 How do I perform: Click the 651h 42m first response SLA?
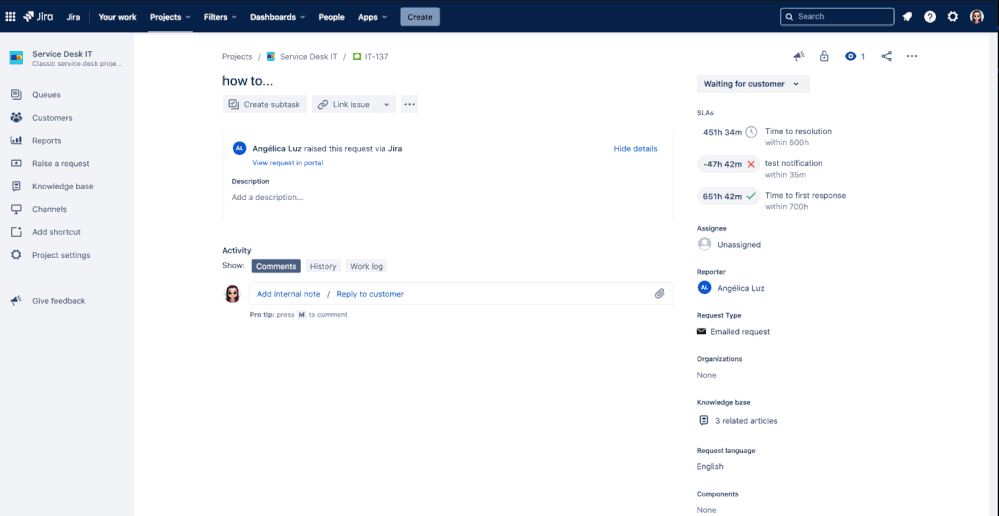pyautogui.click(x=728, y=196)
